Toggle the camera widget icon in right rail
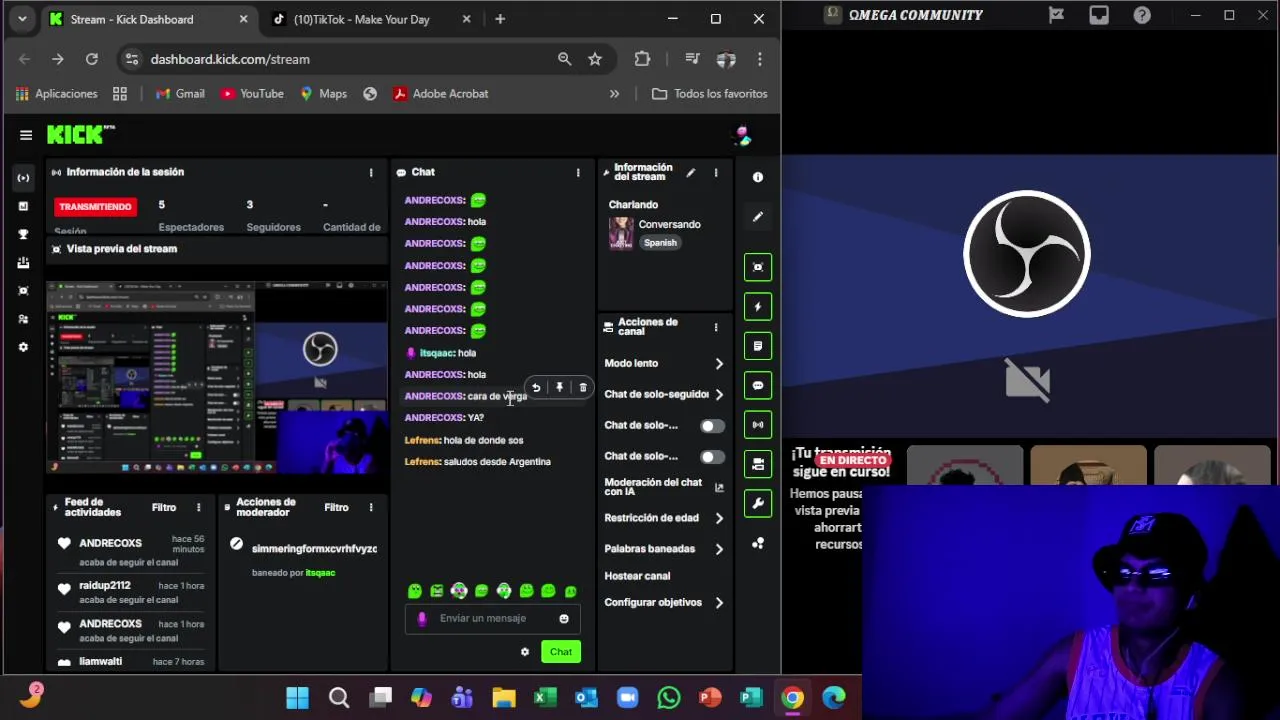 [x=758, y=464]
